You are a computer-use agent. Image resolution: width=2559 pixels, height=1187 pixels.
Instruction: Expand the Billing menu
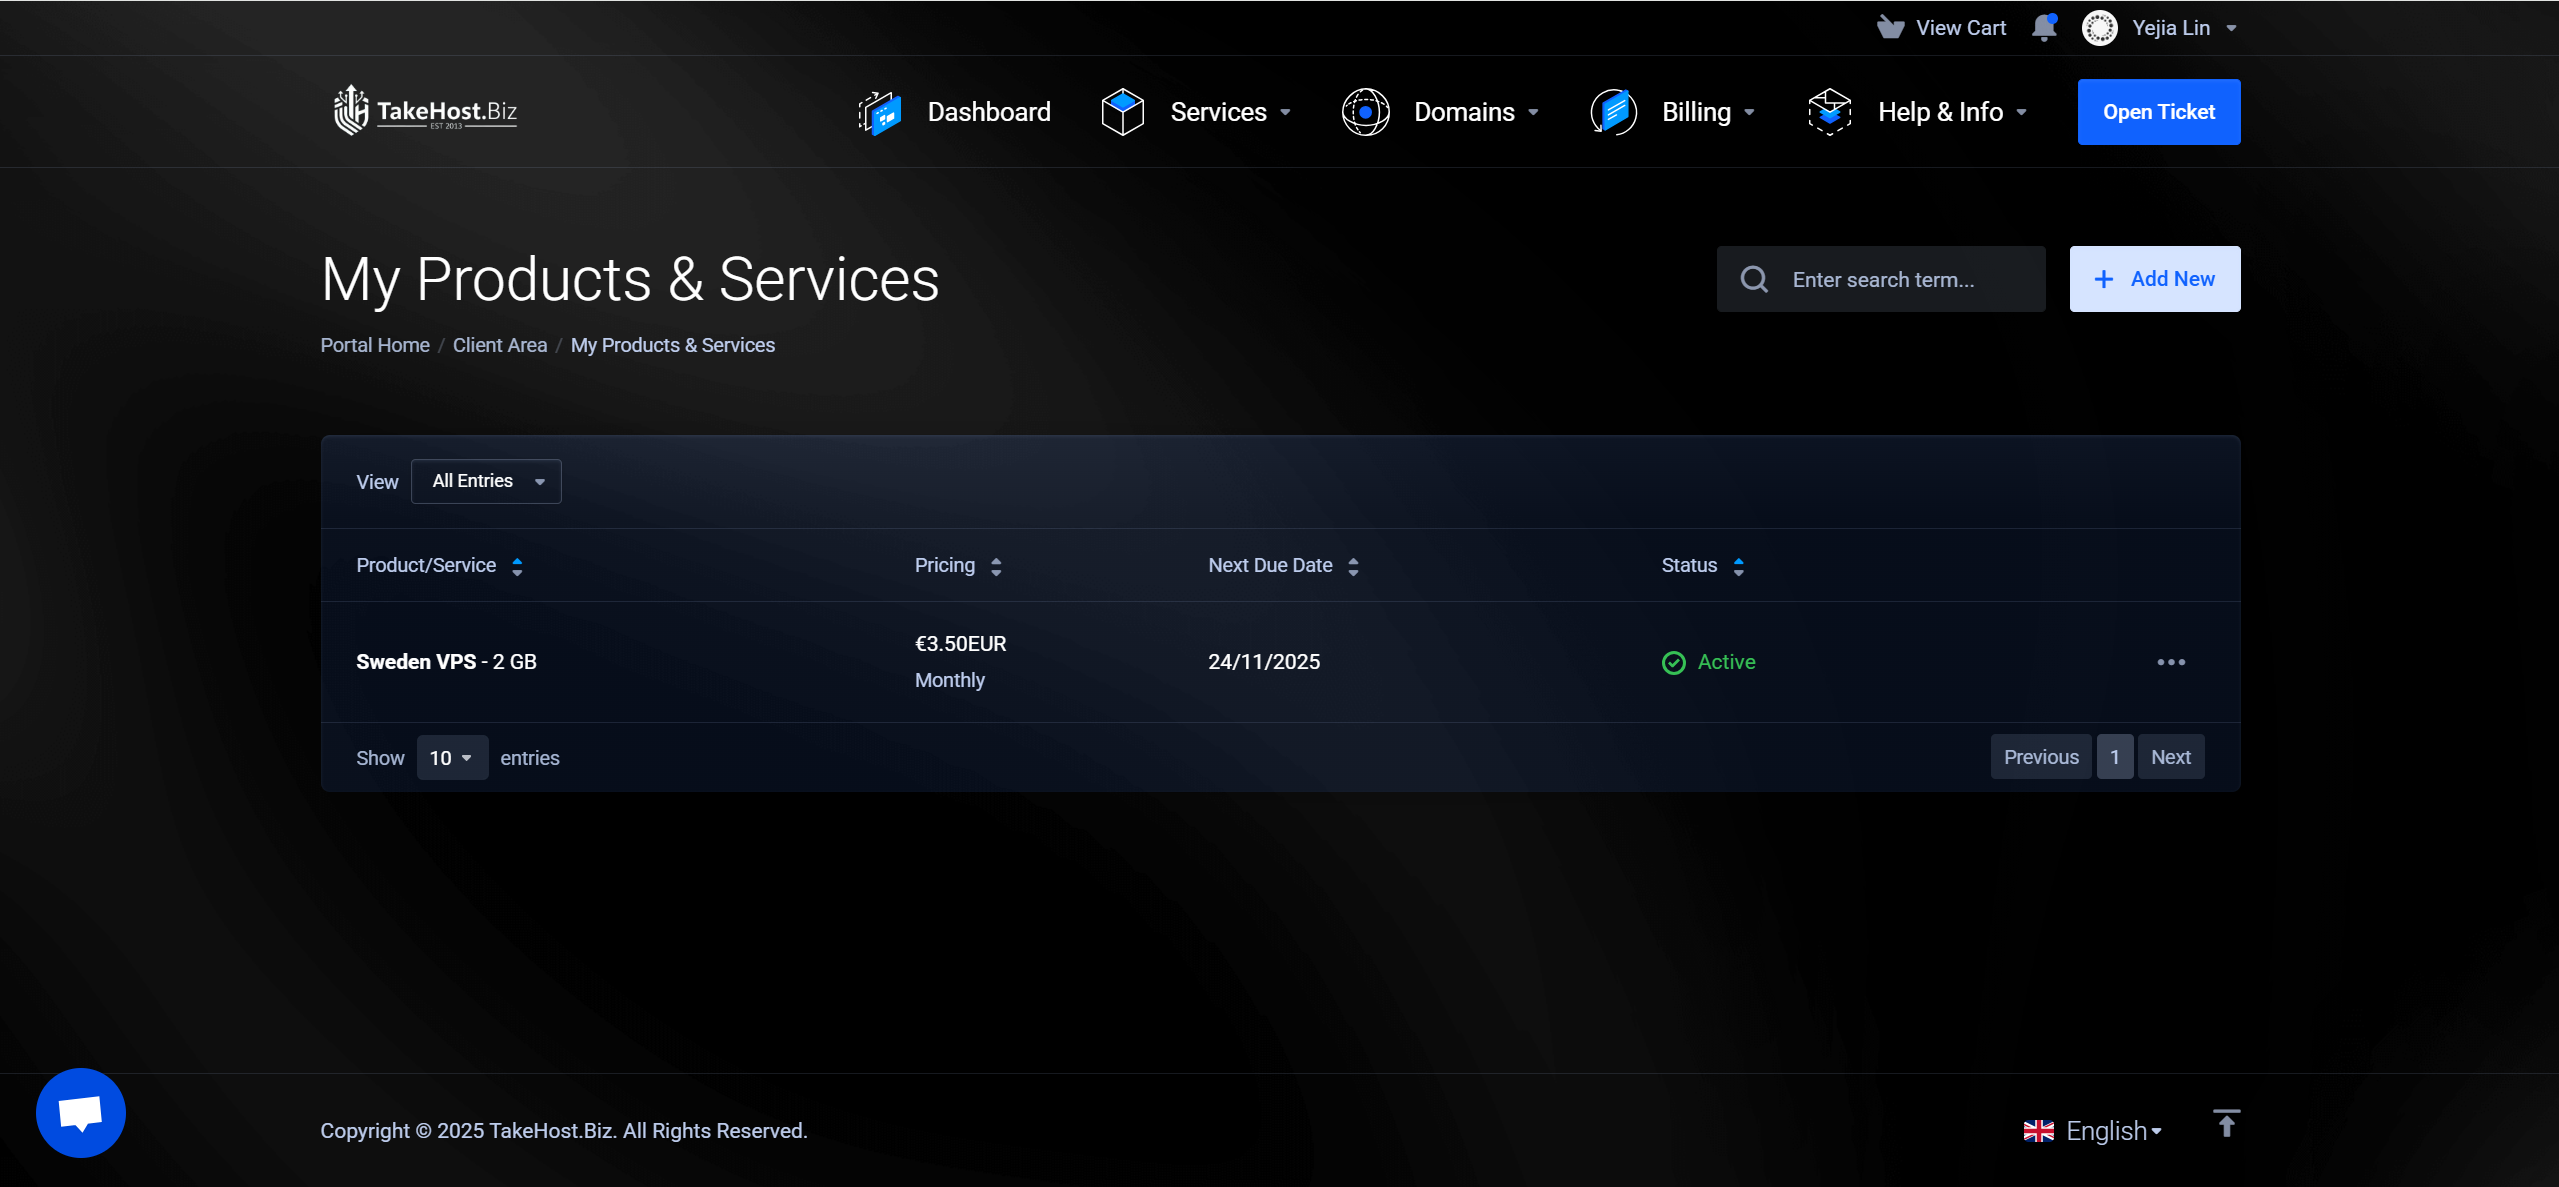click(1673, 112)
